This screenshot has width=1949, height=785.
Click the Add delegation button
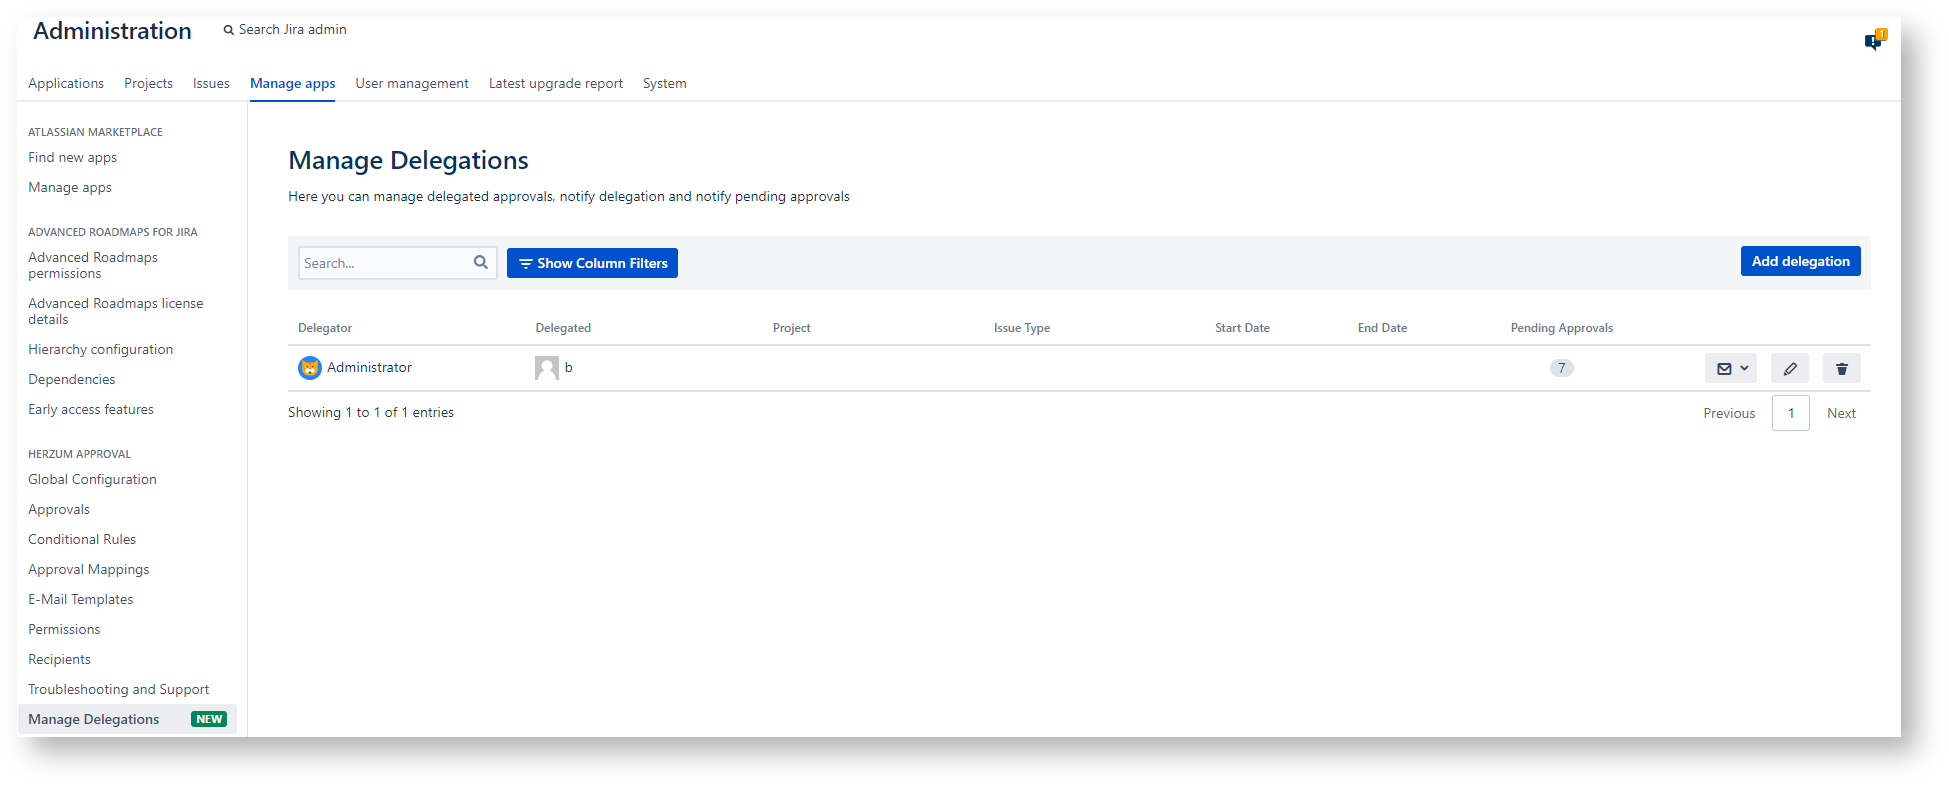point(1800,261)
